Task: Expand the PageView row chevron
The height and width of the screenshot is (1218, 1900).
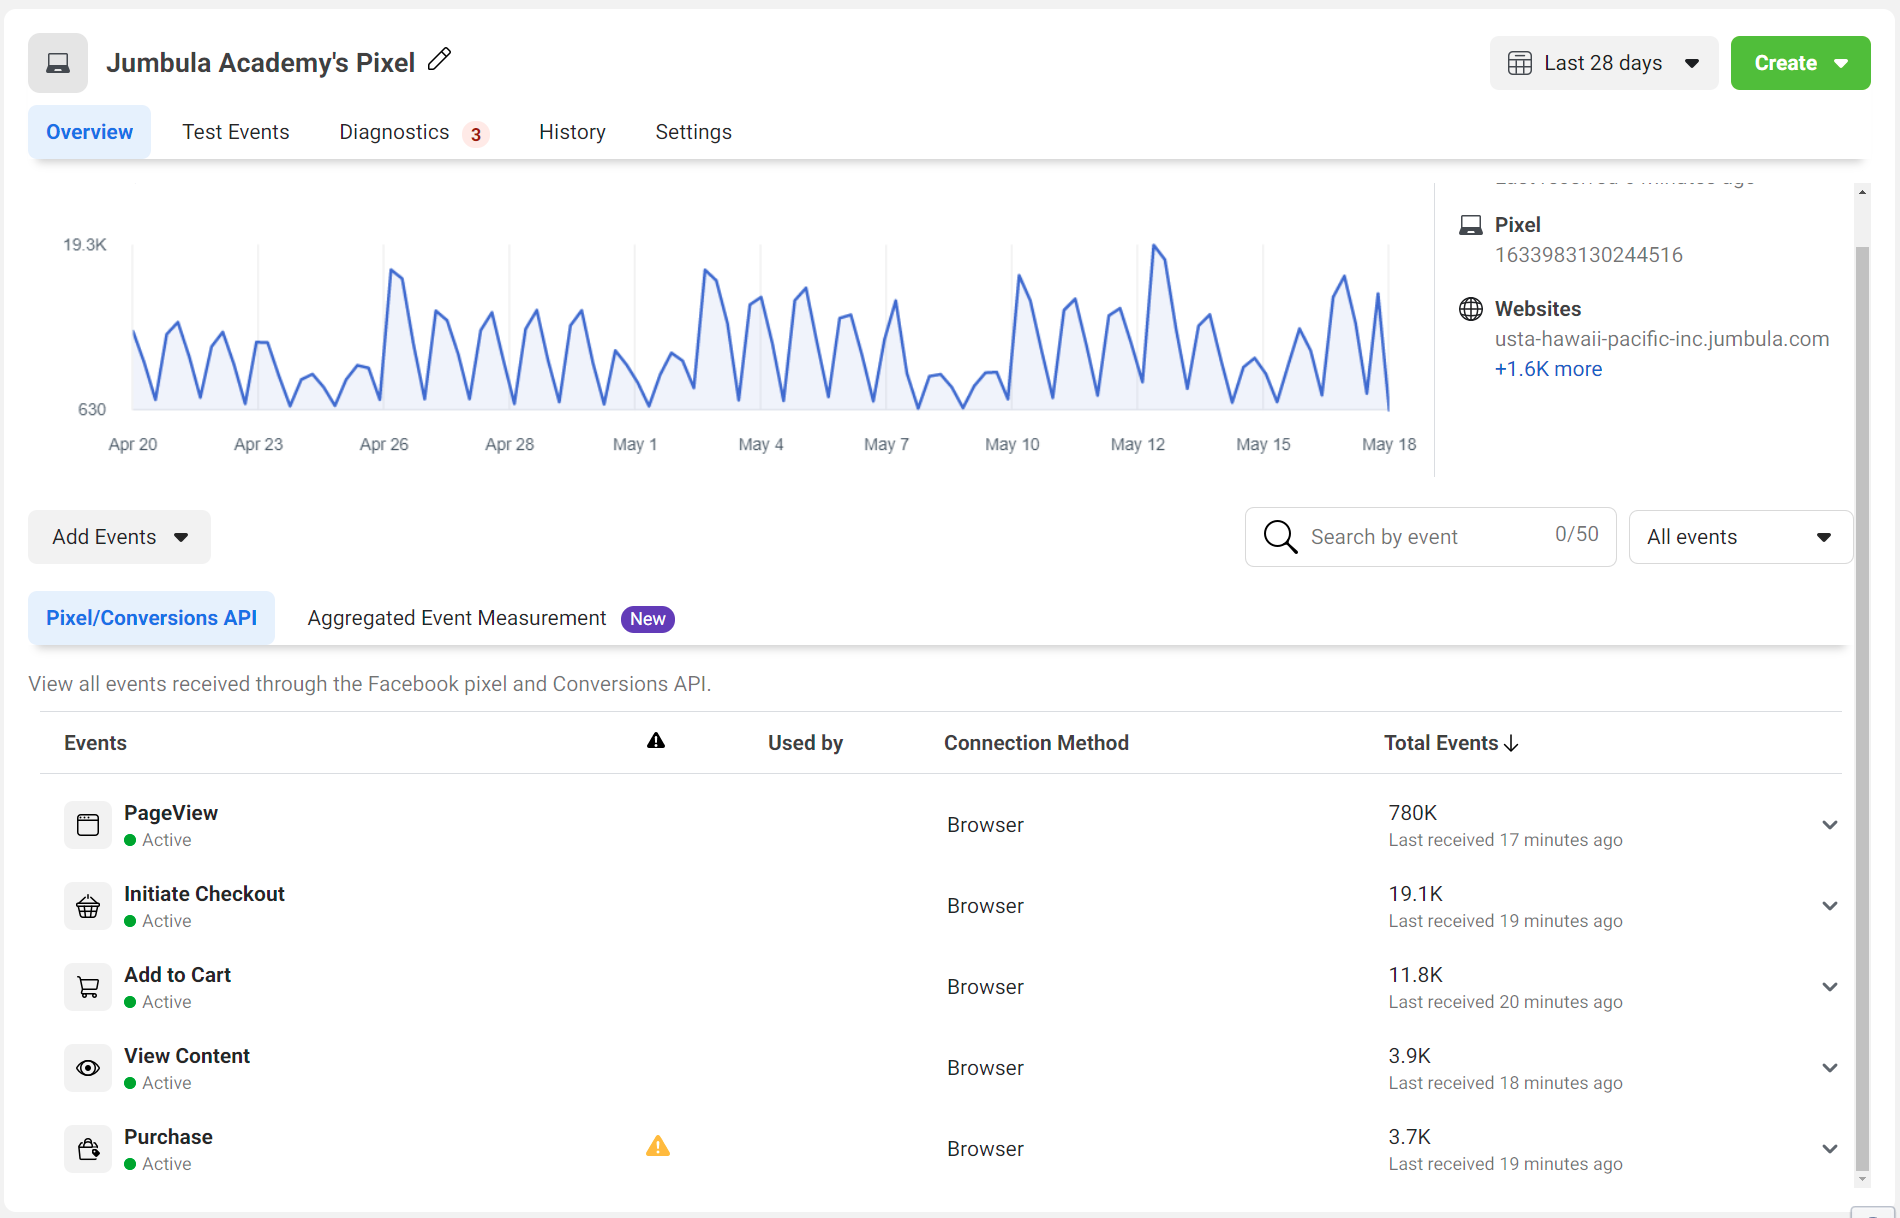Action: [1830, 825]
